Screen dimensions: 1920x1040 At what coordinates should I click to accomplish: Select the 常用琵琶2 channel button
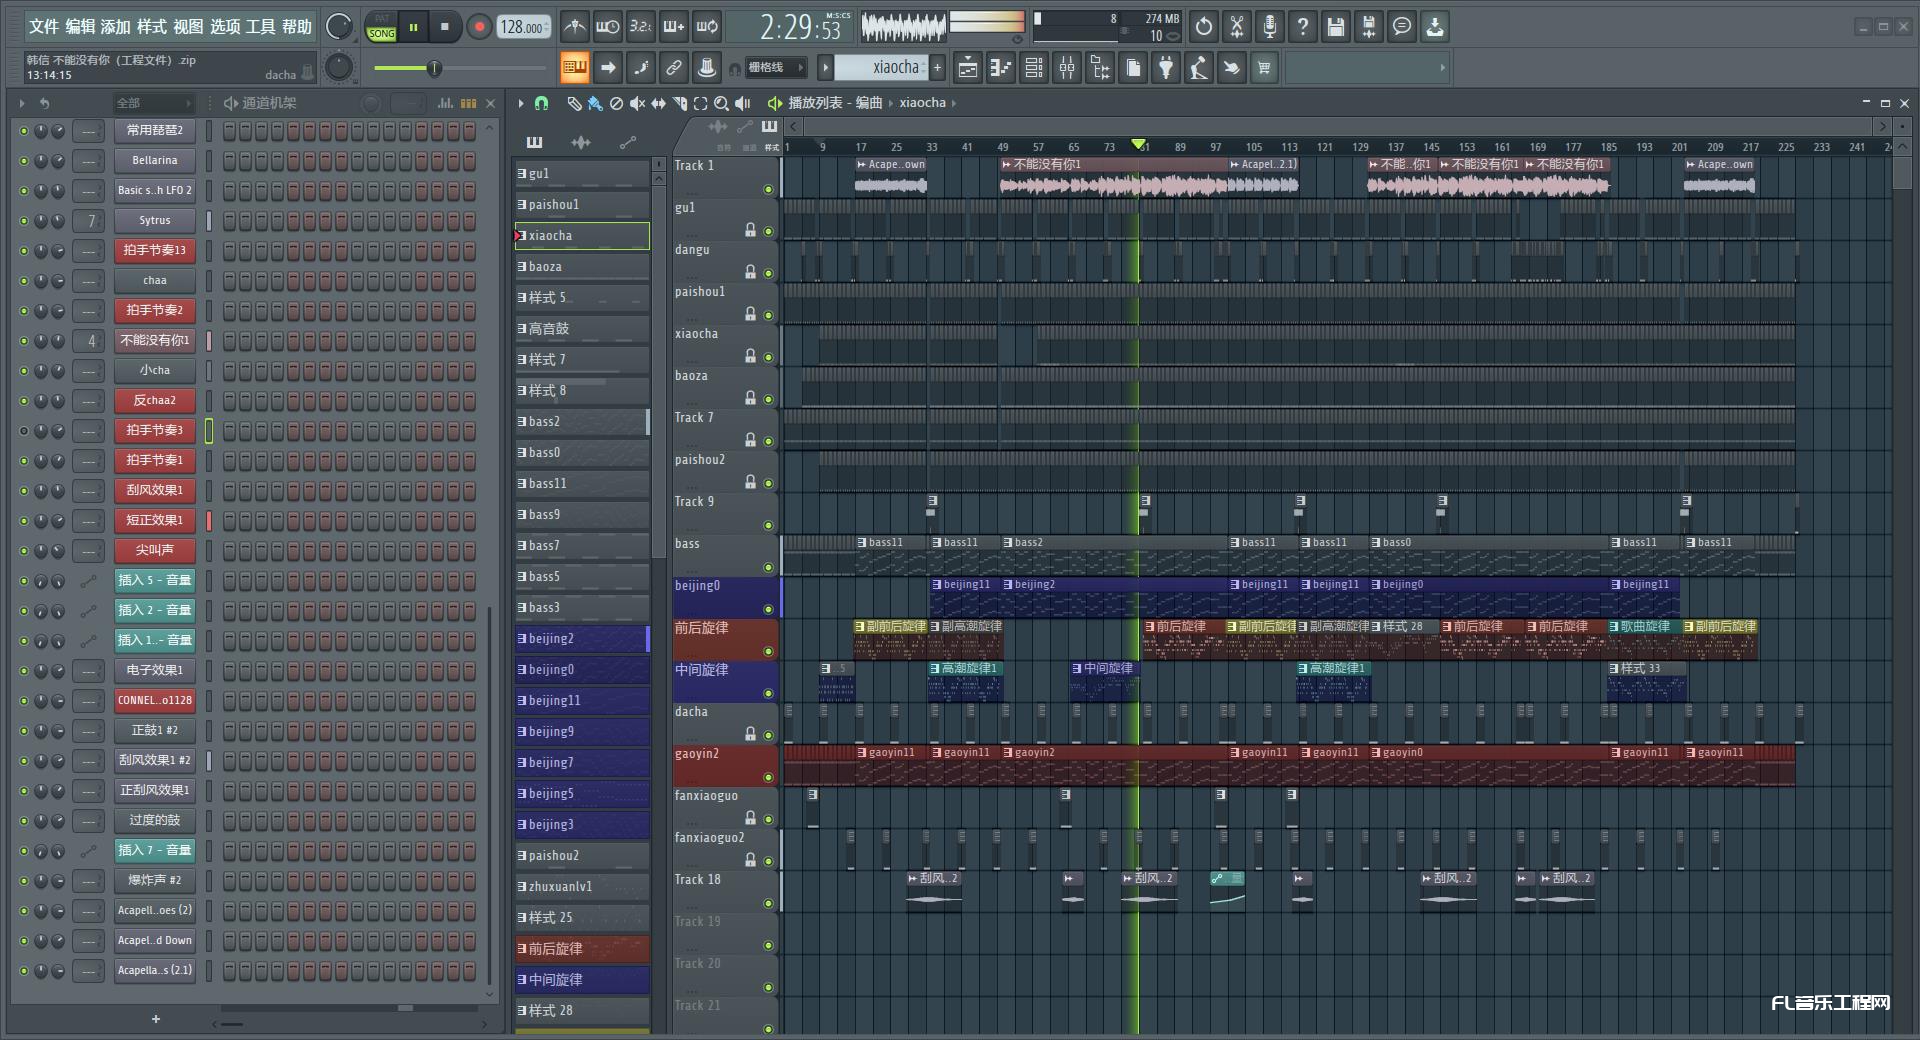click(x=155, y=130)
